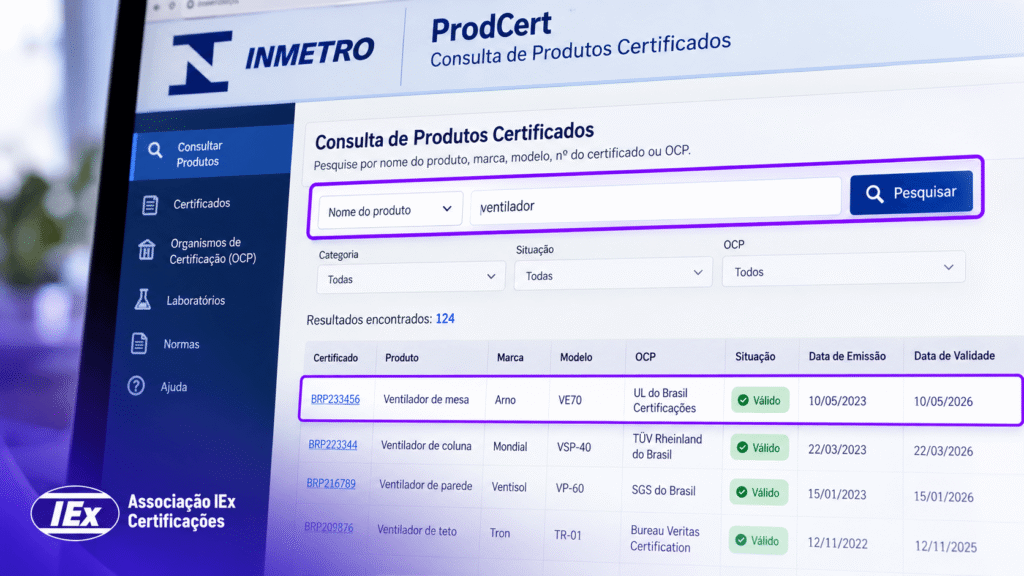Click the Marca column header
The height and width of the screenshot is (576, 1024).
510,358
